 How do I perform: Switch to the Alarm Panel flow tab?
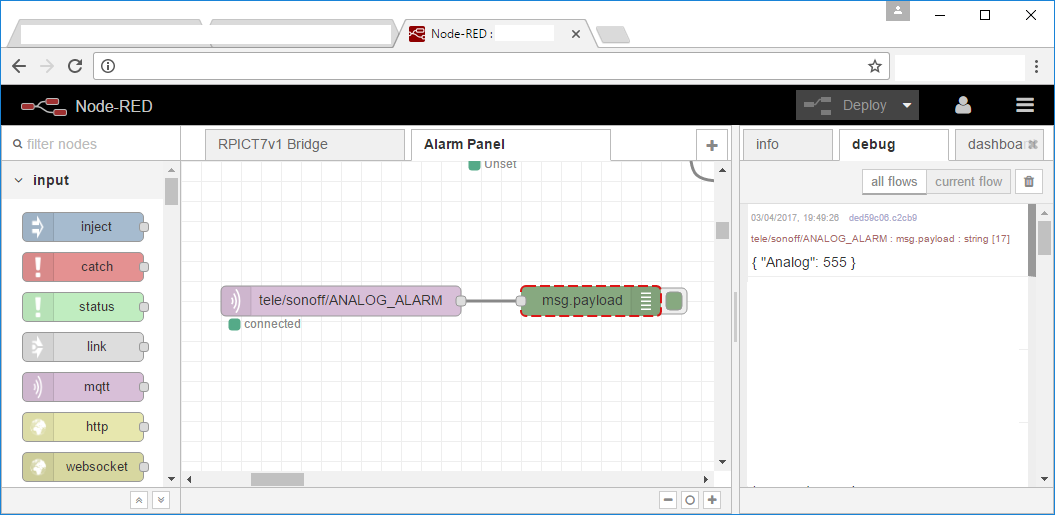[x=511, y=145]
